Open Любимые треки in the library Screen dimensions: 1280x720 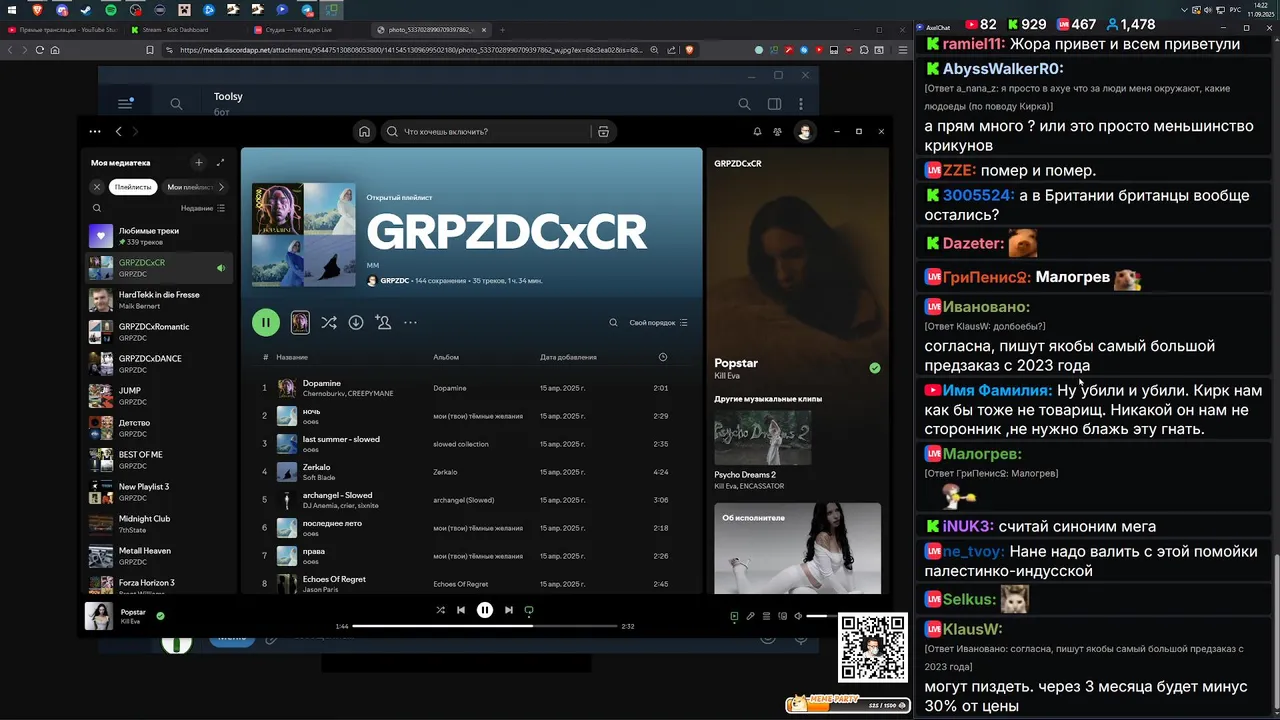coord(160,236)
